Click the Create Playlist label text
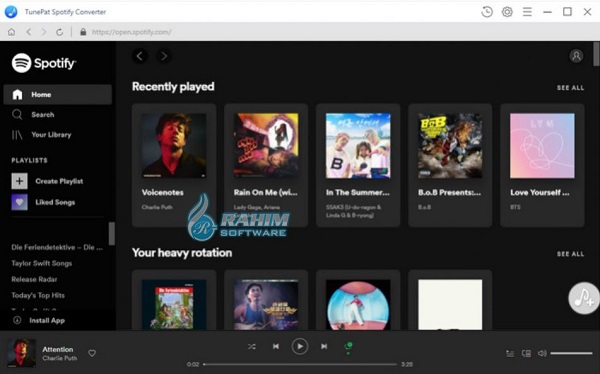Image resolution: width=600 pixels, height=374 pixels. 59,181
